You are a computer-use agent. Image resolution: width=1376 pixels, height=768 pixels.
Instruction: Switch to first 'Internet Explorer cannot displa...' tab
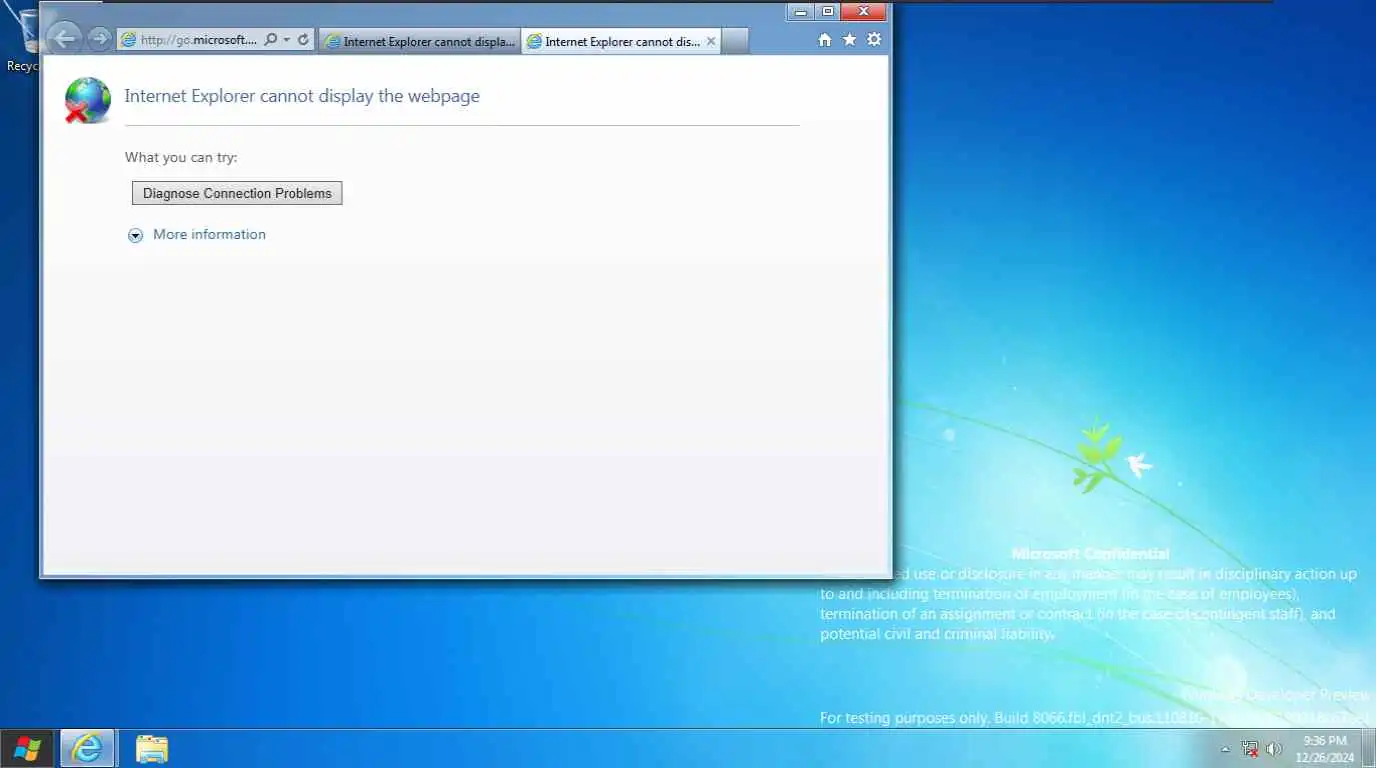click(x=420, y=41)
